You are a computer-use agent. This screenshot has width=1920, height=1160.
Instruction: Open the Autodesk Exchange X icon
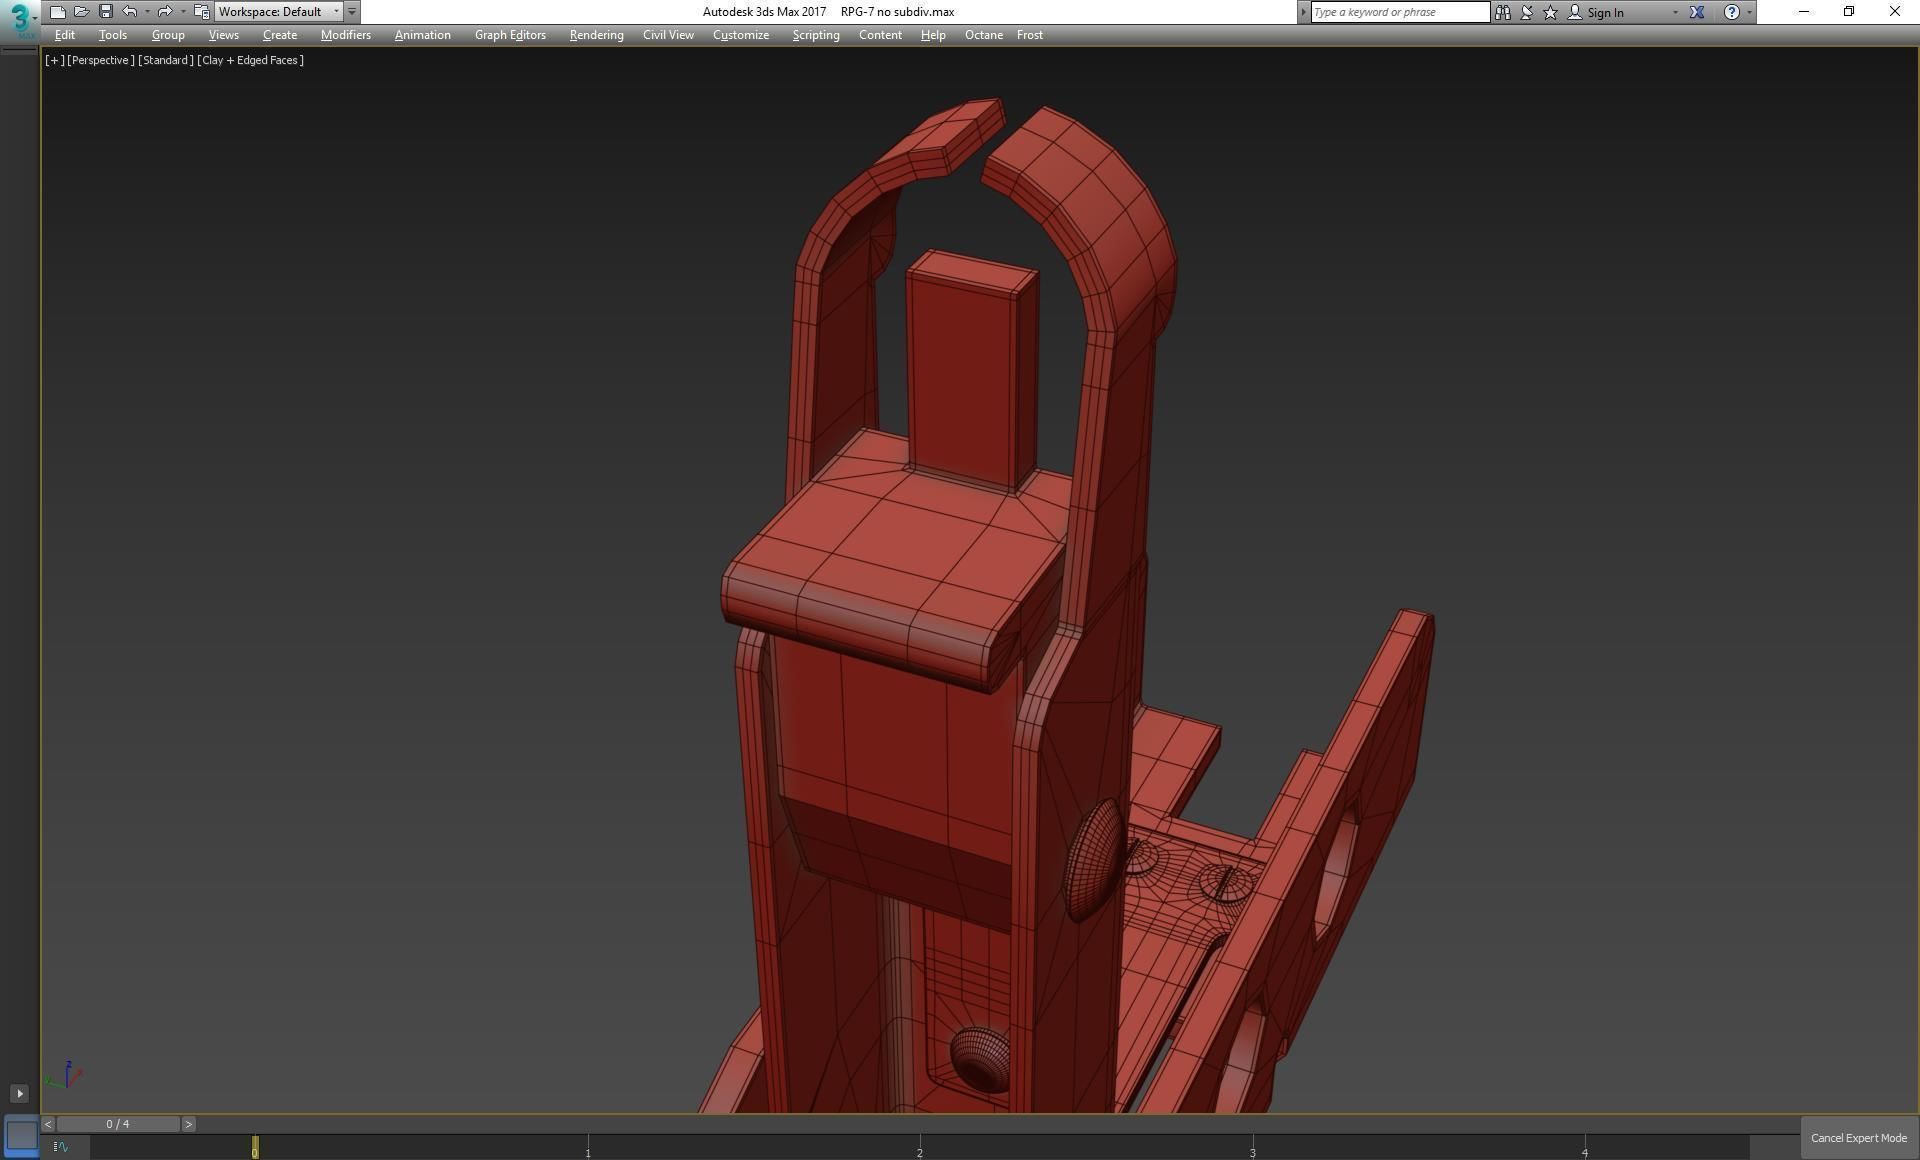tap(1697, 12)
